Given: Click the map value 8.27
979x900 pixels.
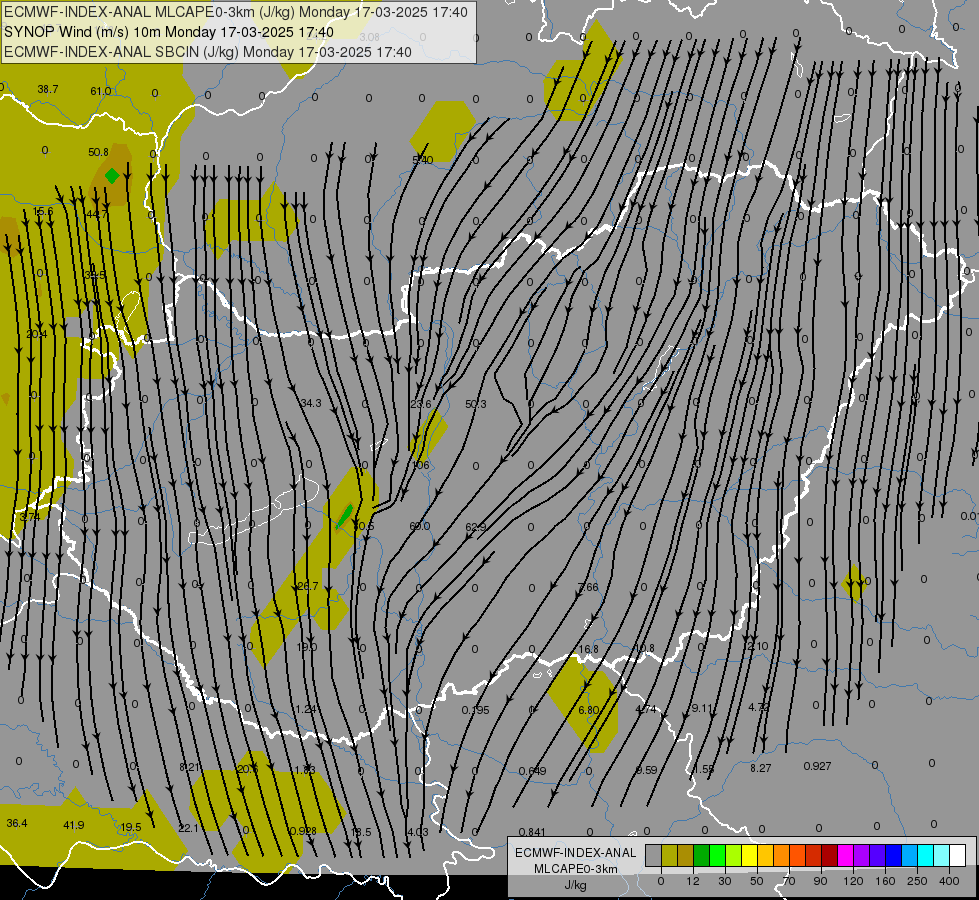Looking at the screenshot, I should (760, 768).
